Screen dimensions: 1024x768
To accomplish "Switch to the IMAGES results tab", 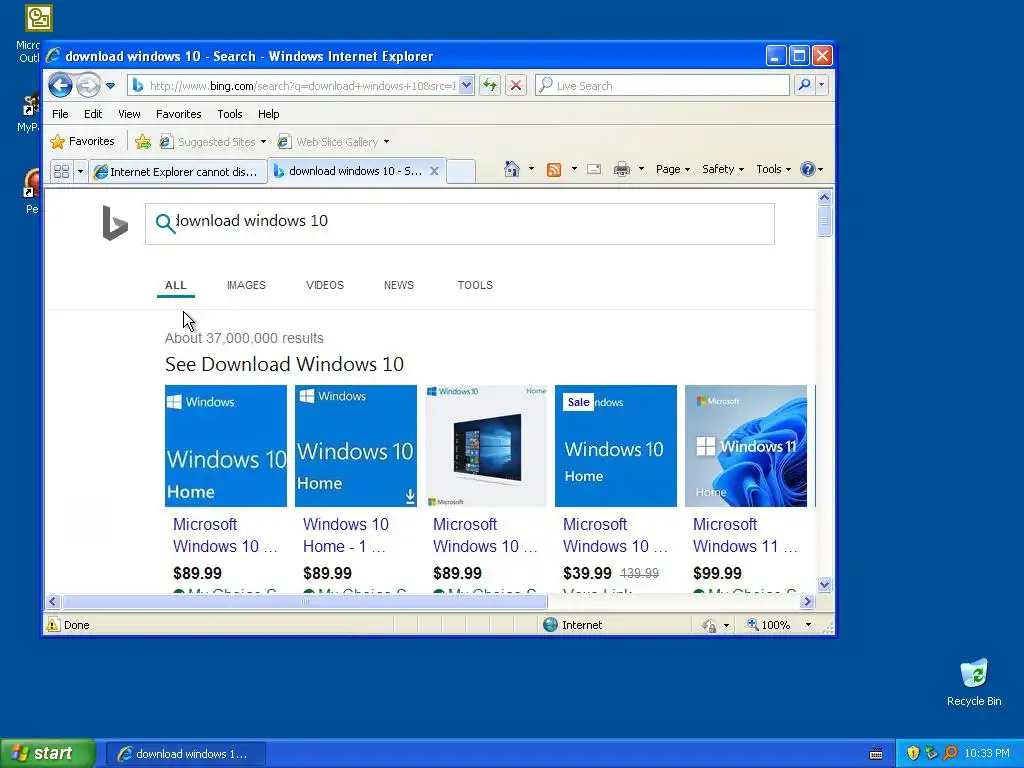I will [246, 285].
